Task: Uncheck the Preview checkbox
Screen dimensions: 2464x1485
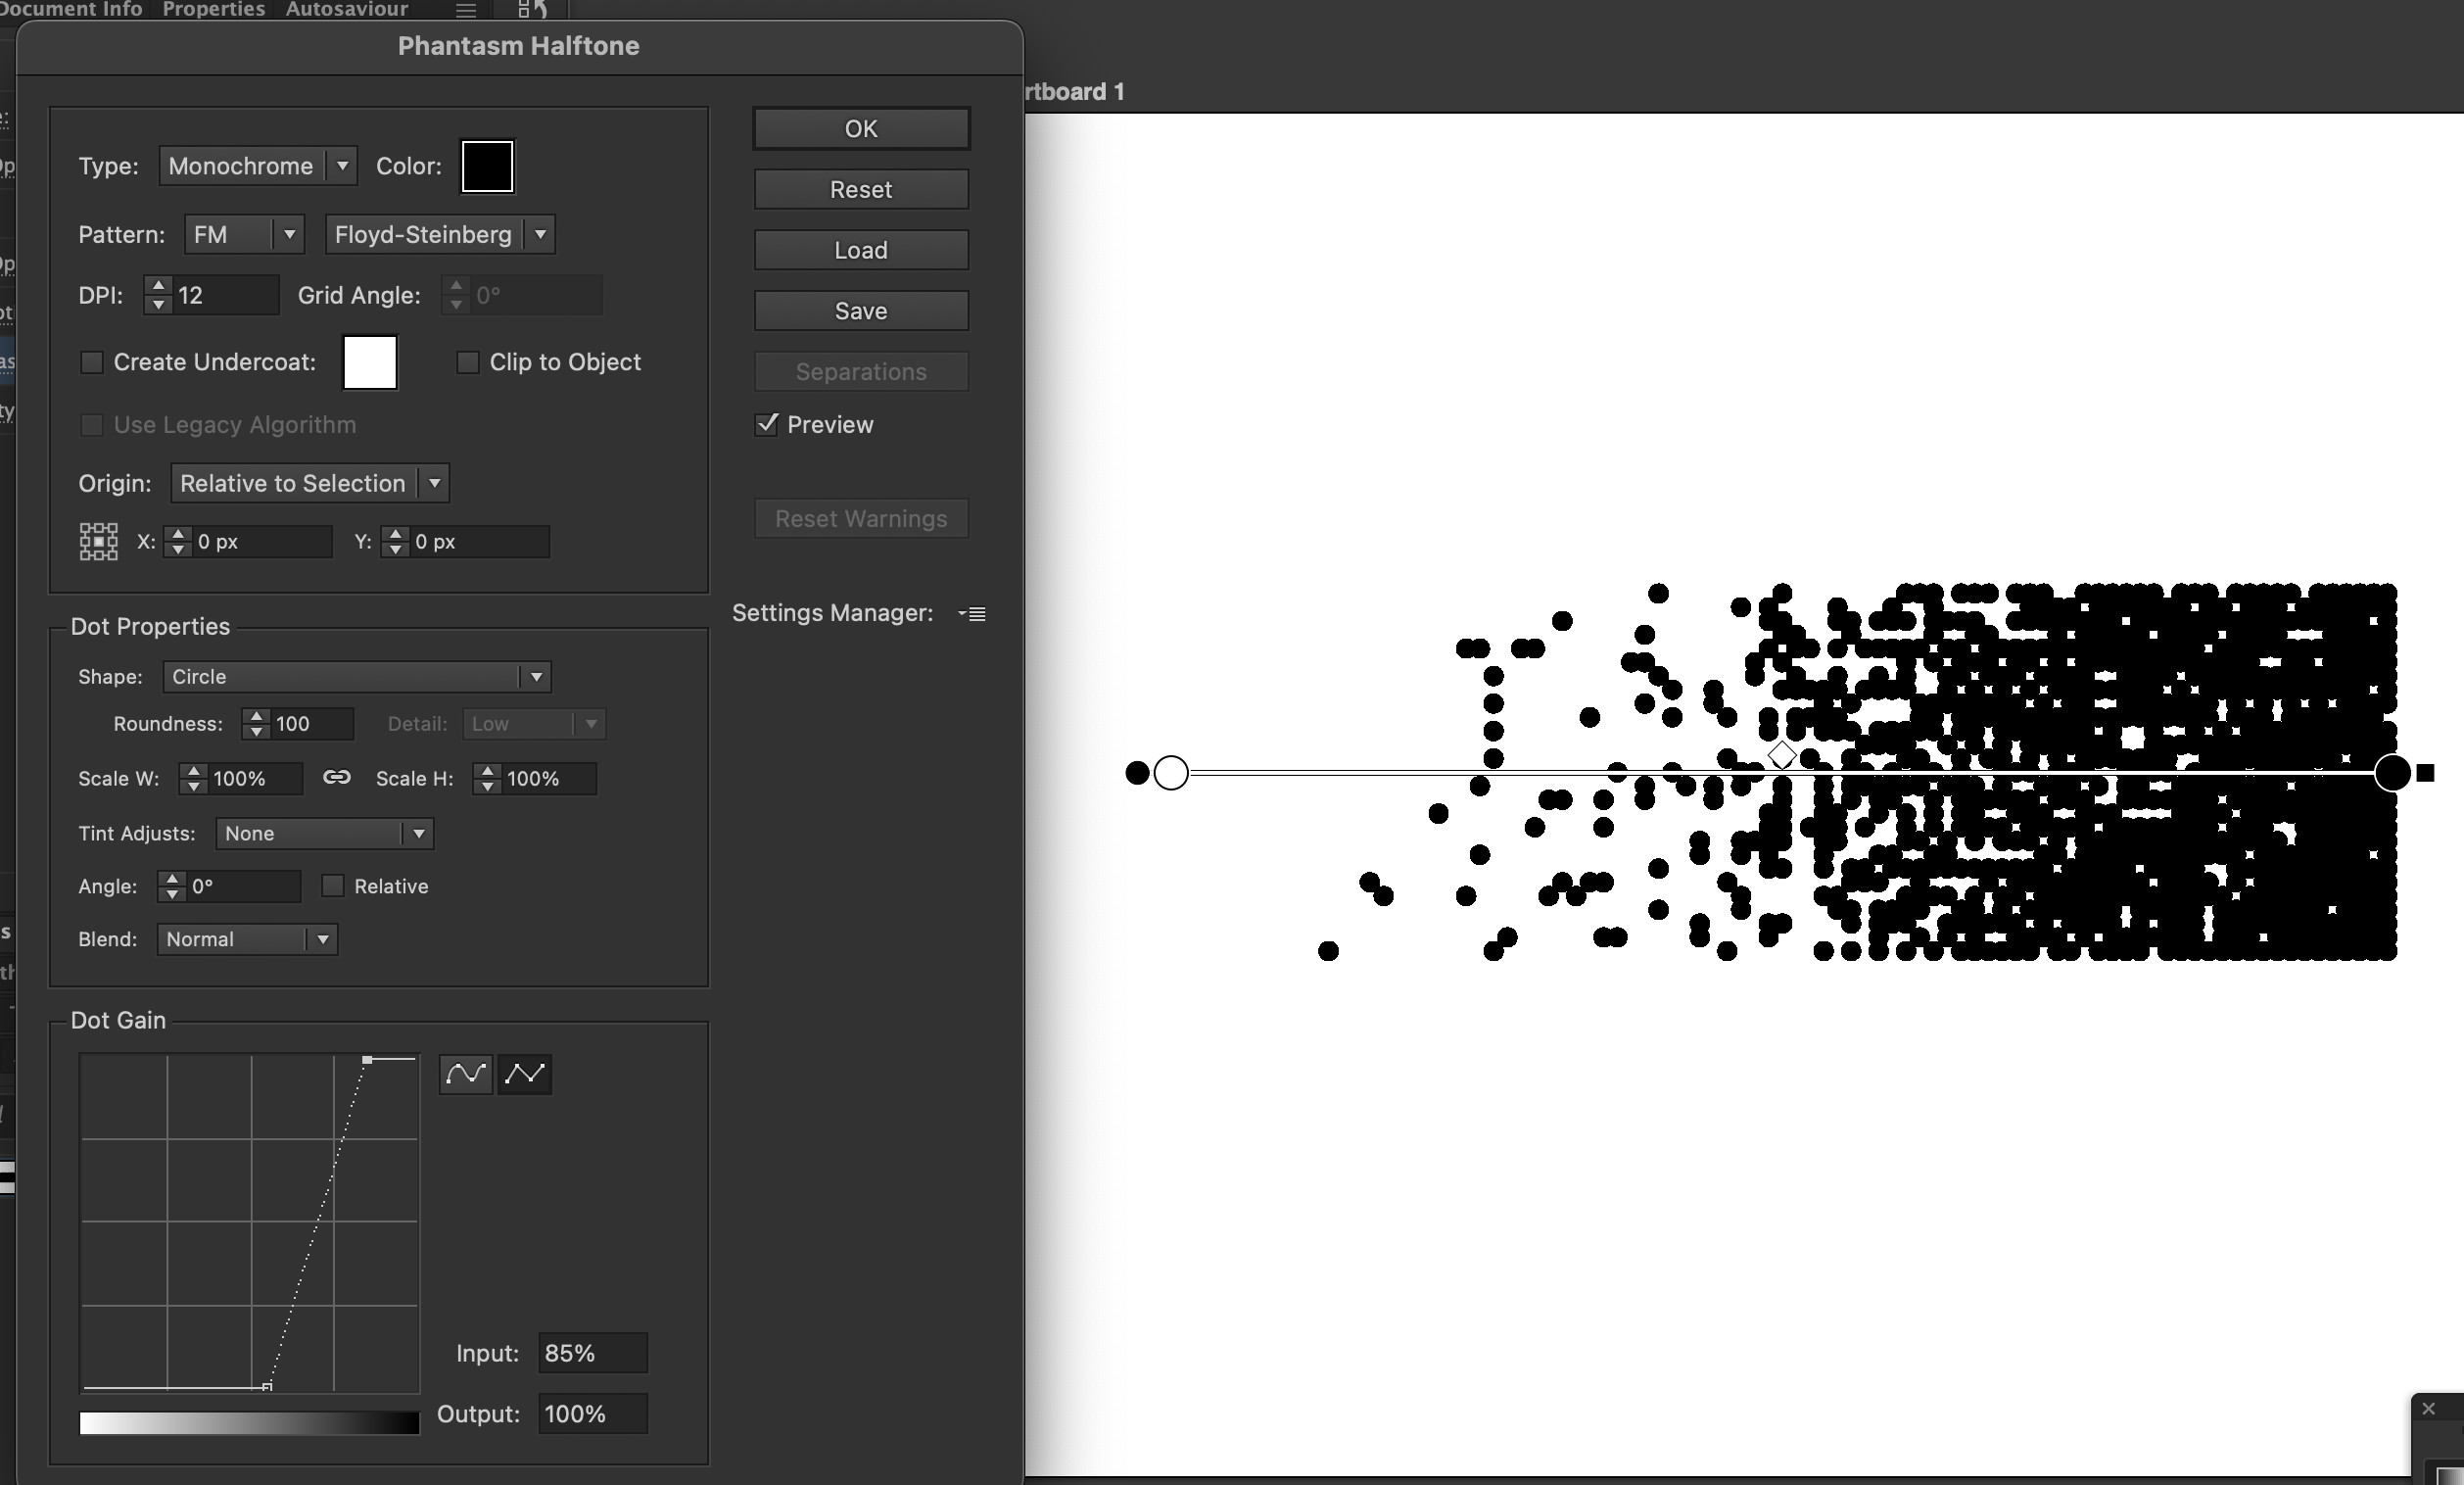Action: pyautogui.click(x=767, y=424)
